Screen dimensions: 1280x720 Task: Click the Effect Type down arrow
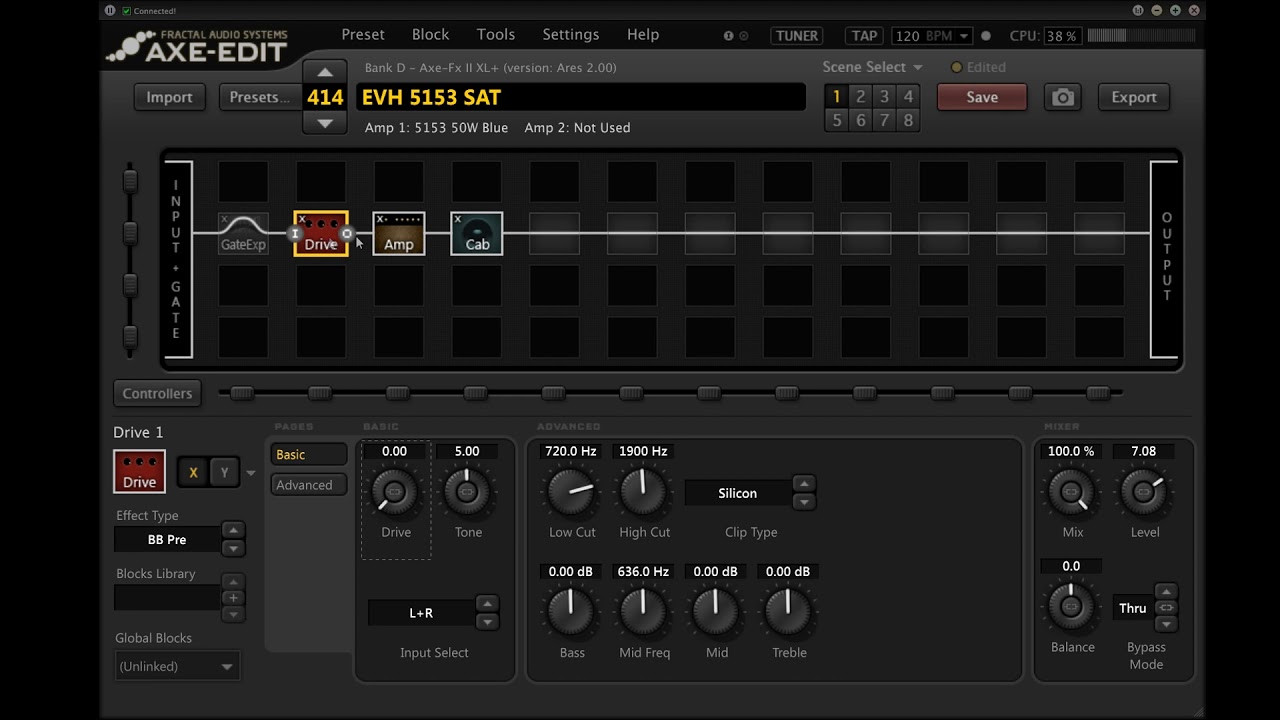click(x=233, y=548)
